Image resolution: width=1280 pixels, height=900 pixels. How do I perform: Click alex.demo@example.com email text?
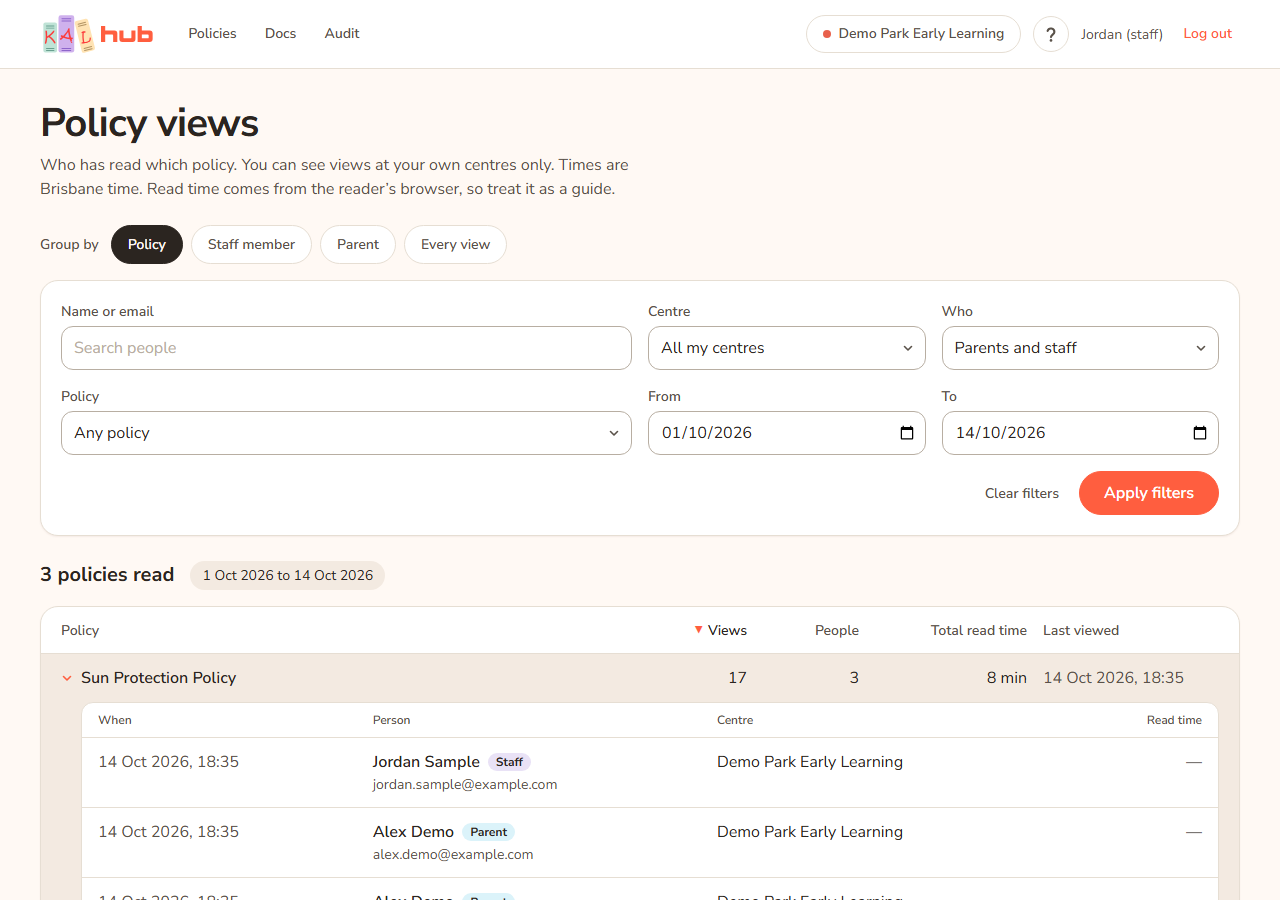pyautogui.click(x=453, y=855)
